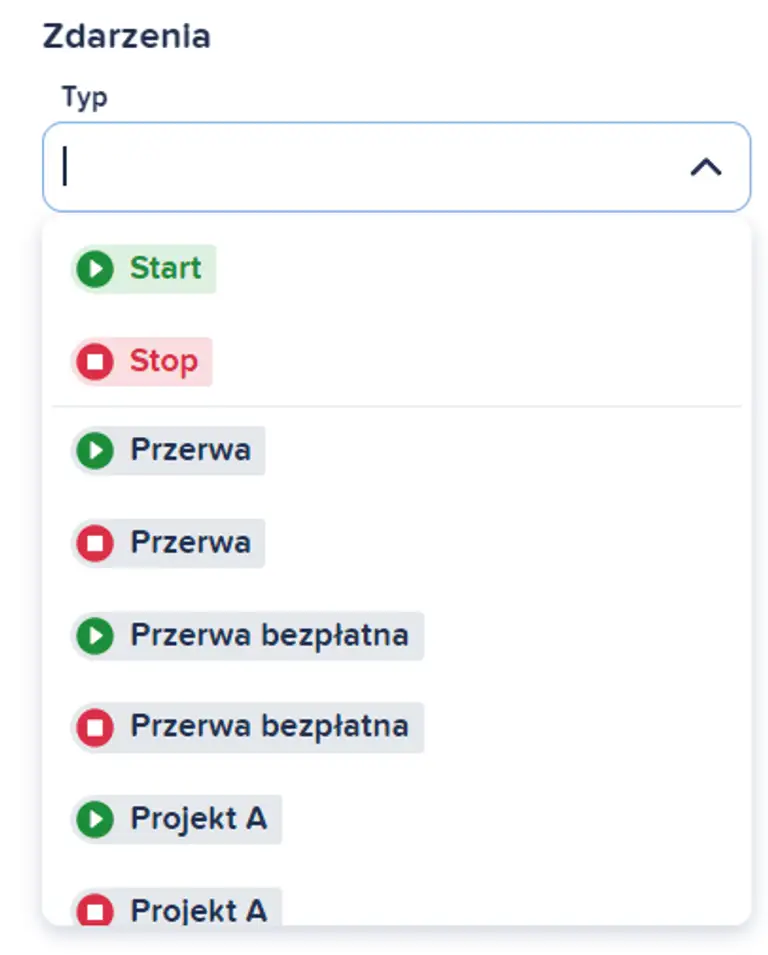Pick the red Przerwa bezpłatna entry
Screen dimensions: 768x955
tap(269, 727)
